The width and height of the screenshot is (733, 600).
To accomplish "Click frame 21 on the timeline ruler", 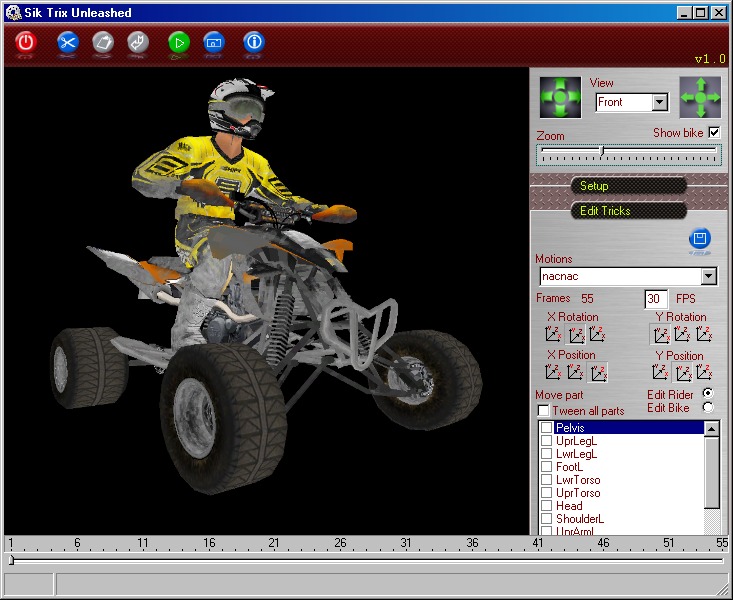I will coord(274,542).
